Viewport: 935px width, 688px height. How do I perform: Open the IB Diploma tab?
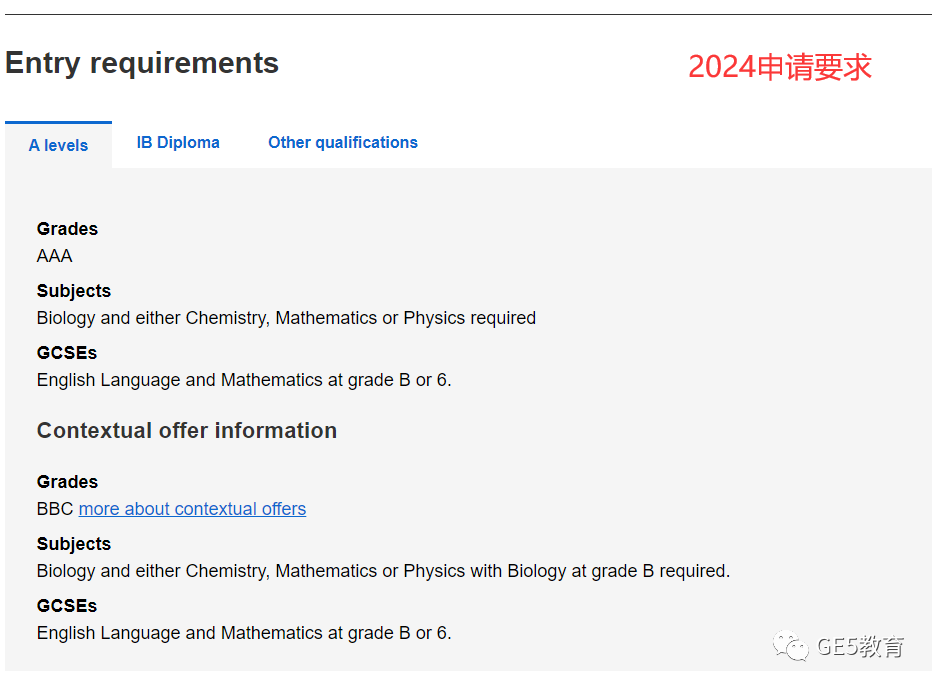178,142
